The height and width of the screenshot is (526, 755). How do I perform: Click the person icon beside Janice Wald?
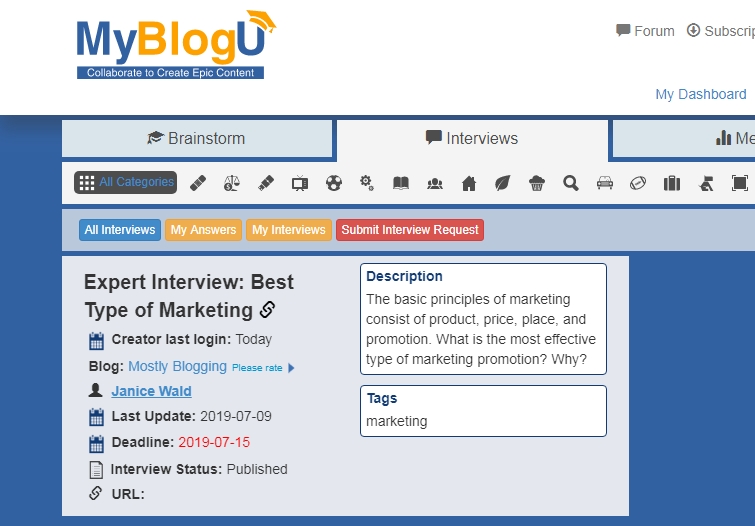95,390
